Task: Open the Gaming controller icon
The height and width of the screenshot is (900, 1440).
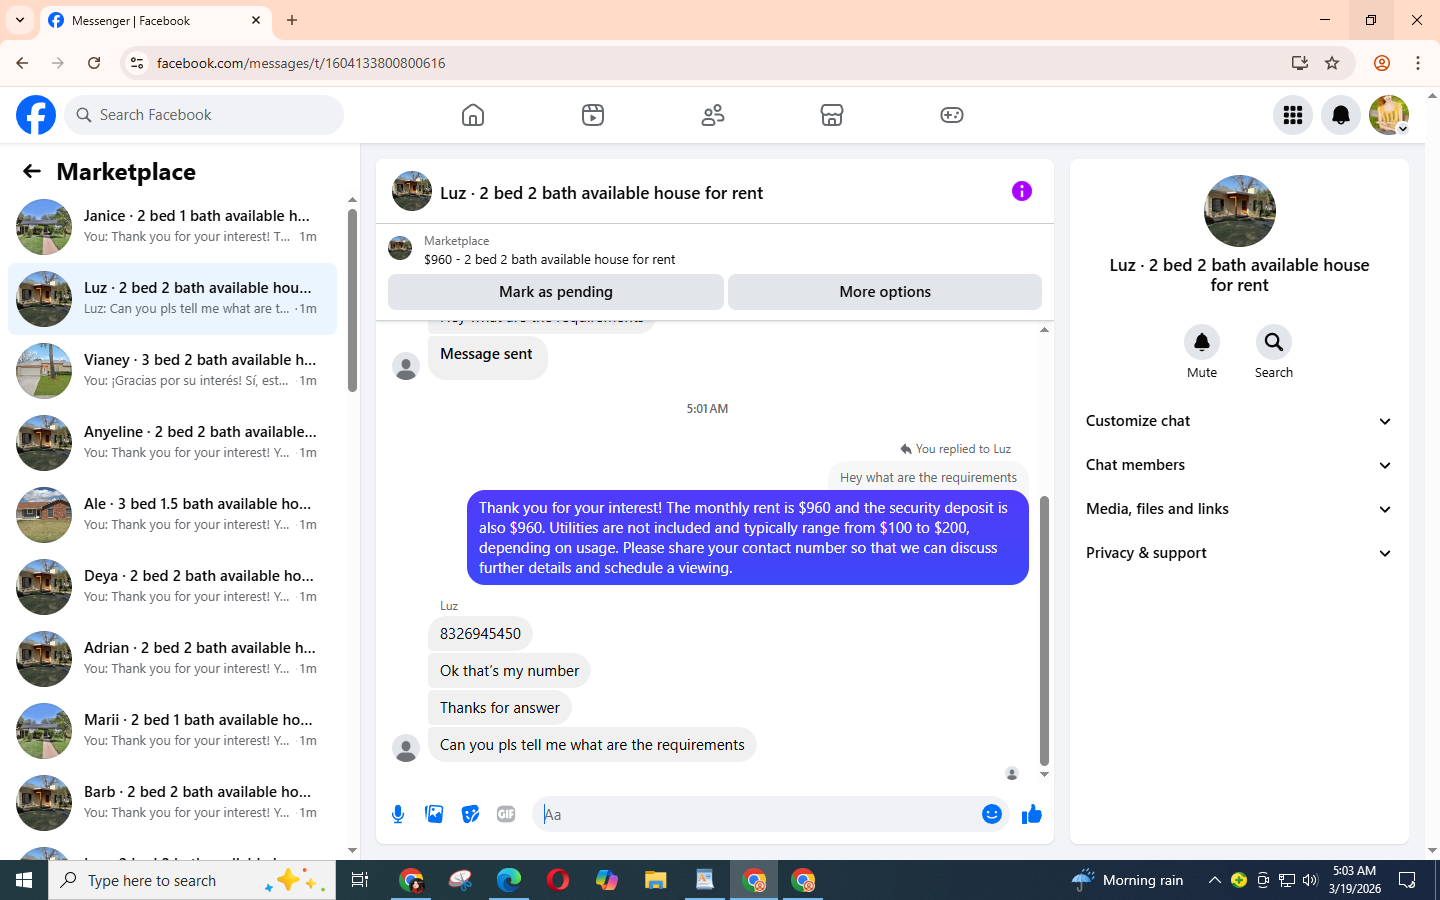Action: coord(952,115)
